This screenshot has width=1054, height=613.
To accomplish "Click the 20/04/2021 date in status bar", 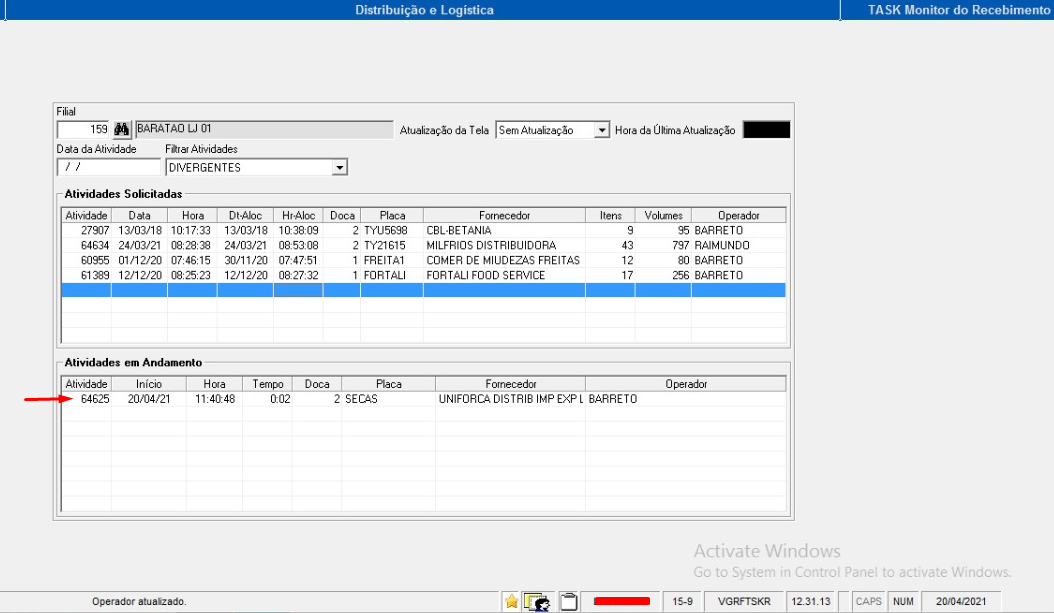I will pos(961,602).
